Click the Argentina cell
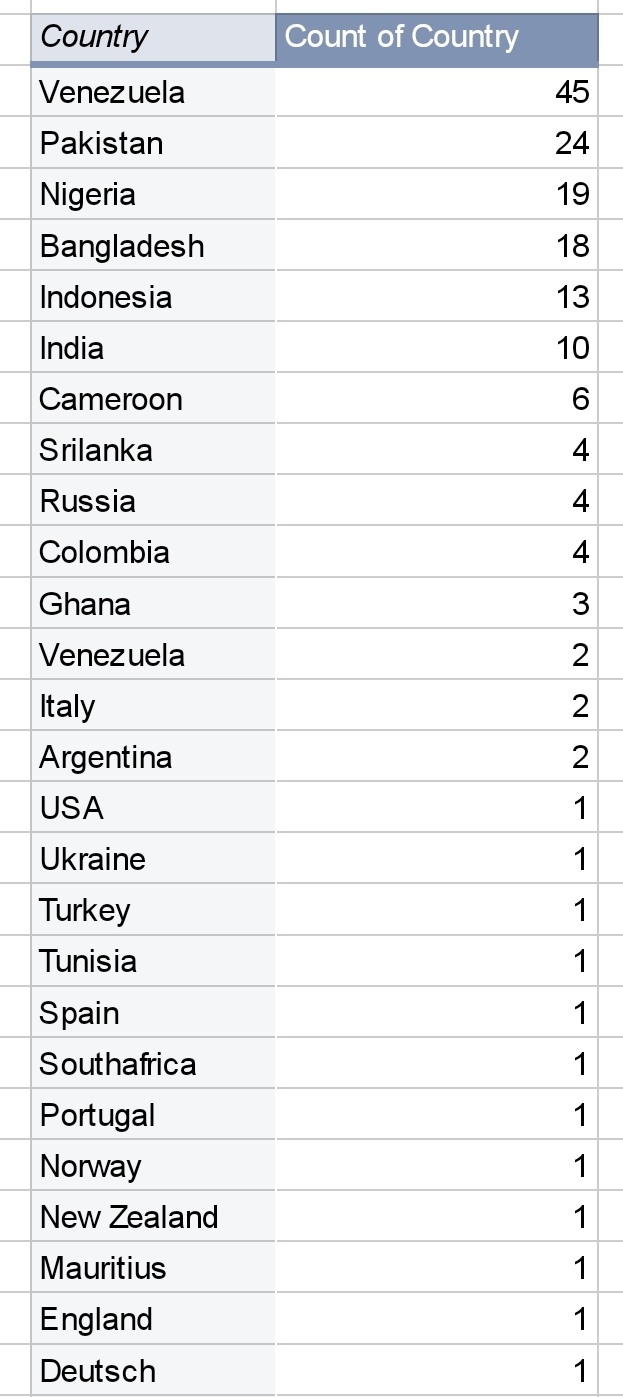Viewport: 623px width, 1397px height. coord(153,757)
